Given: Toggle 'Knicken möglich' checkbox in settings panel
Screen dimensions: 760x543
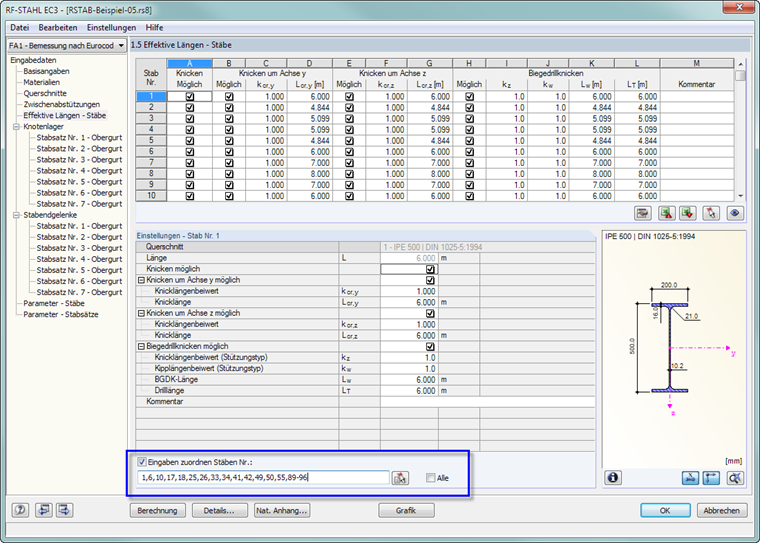Looking at the screenshot, I should pos(430,269).
